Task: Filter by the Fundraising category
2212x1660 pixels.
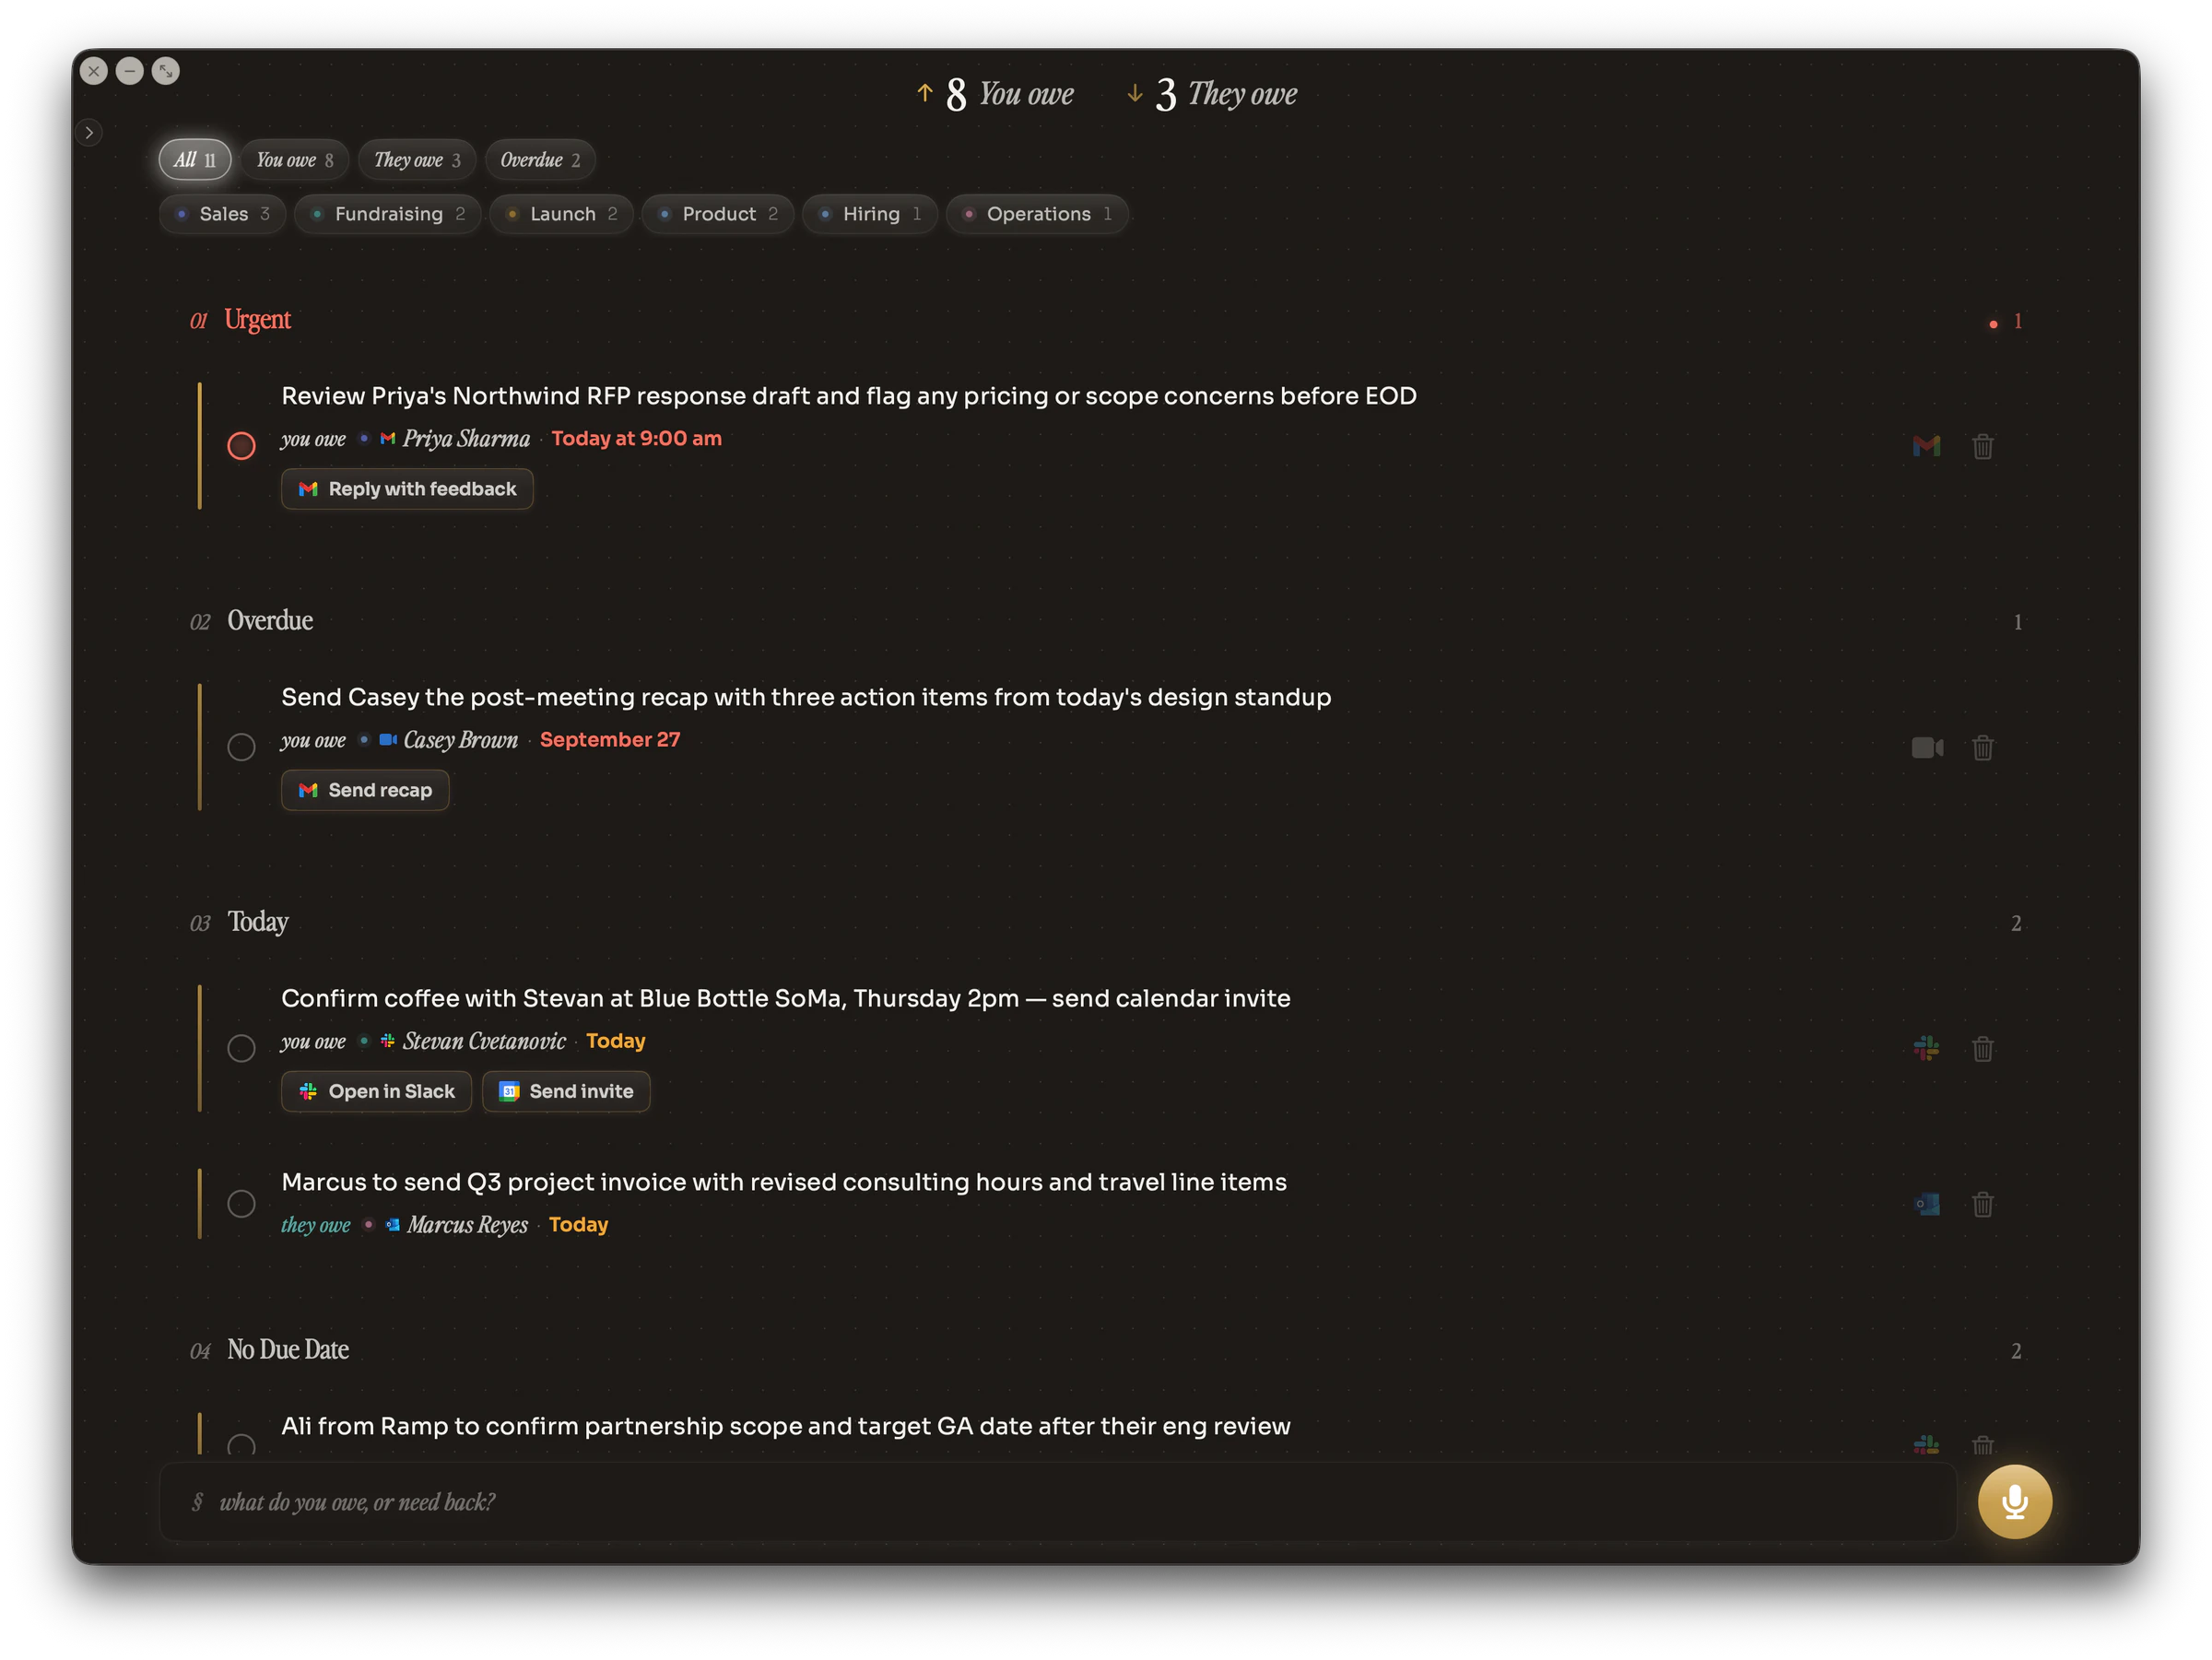Action: click(x=388, y=214)
